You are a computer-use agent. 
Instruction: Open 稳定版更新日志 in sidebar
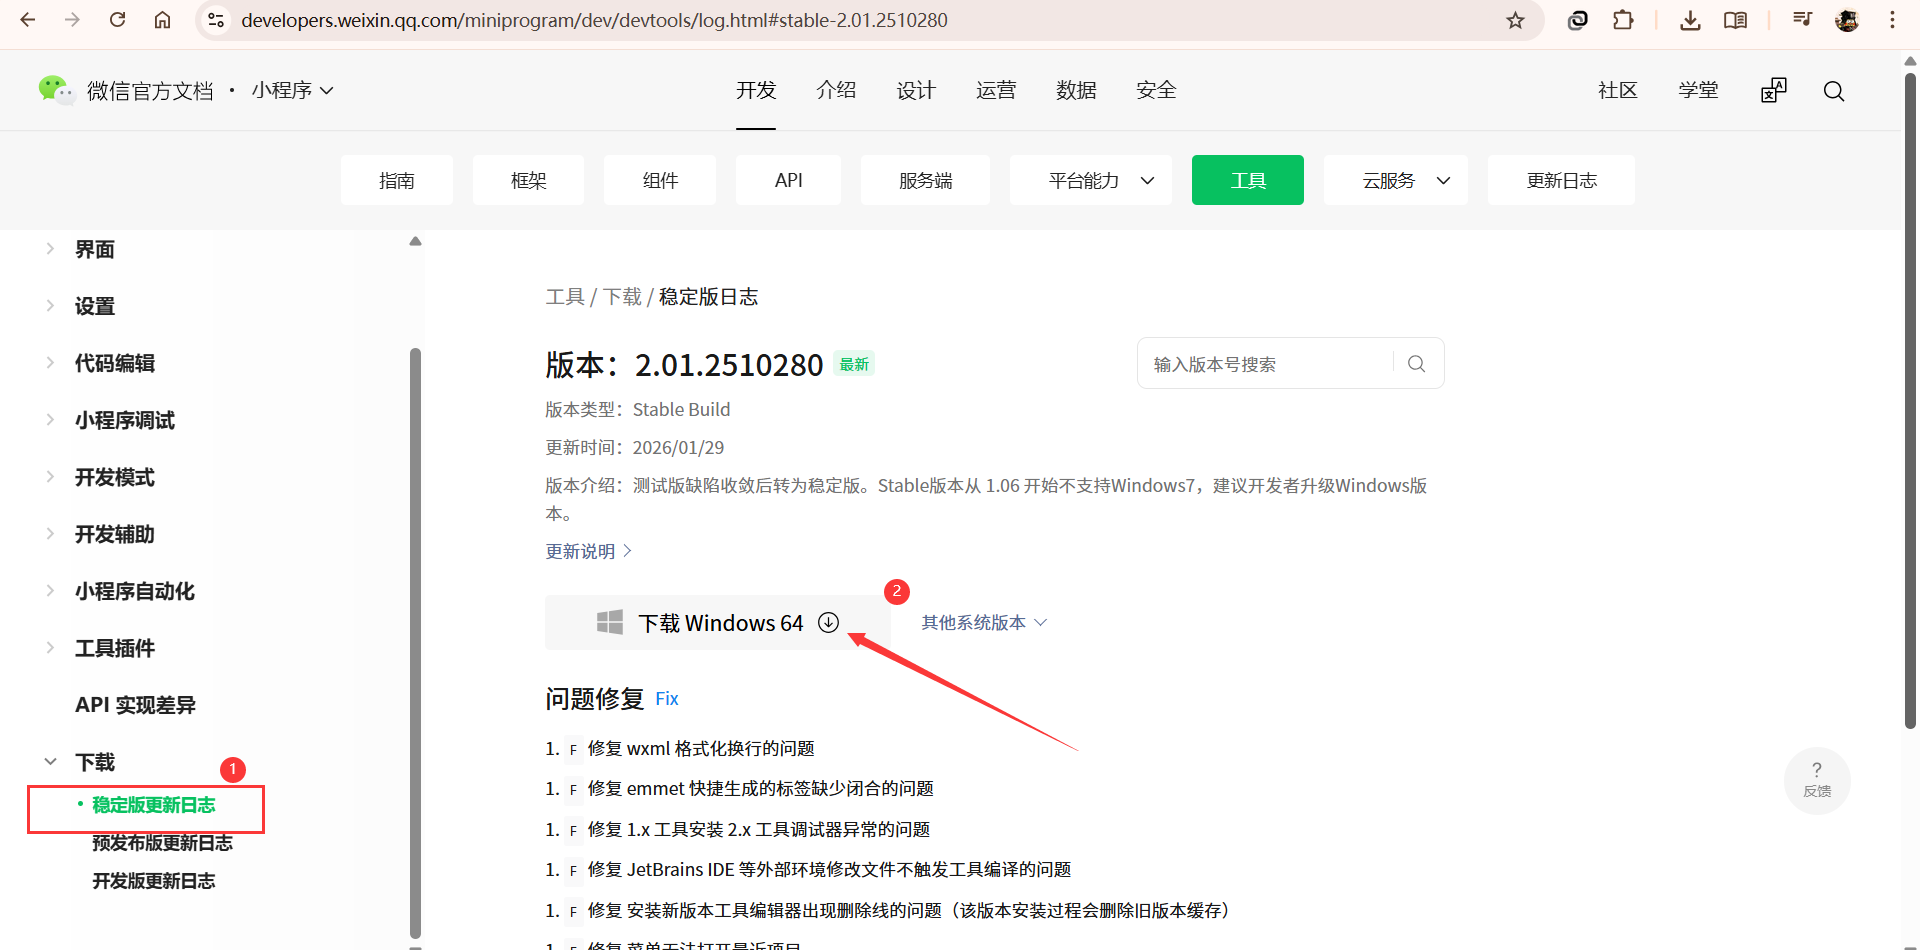point(153,805)
